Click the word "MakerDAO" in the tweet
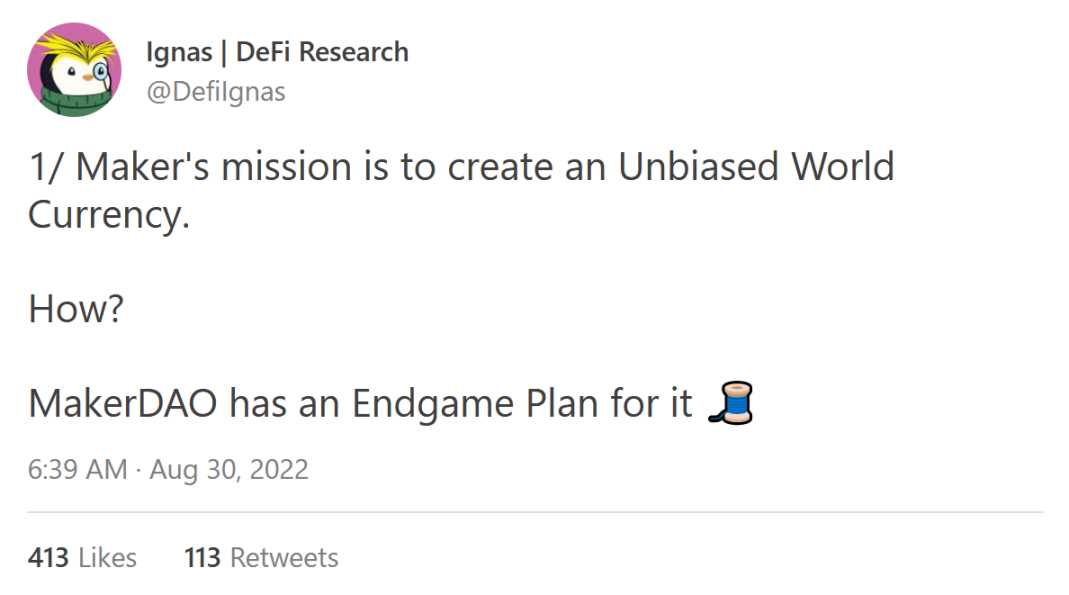1069x595 pixels. click(123, 404)
